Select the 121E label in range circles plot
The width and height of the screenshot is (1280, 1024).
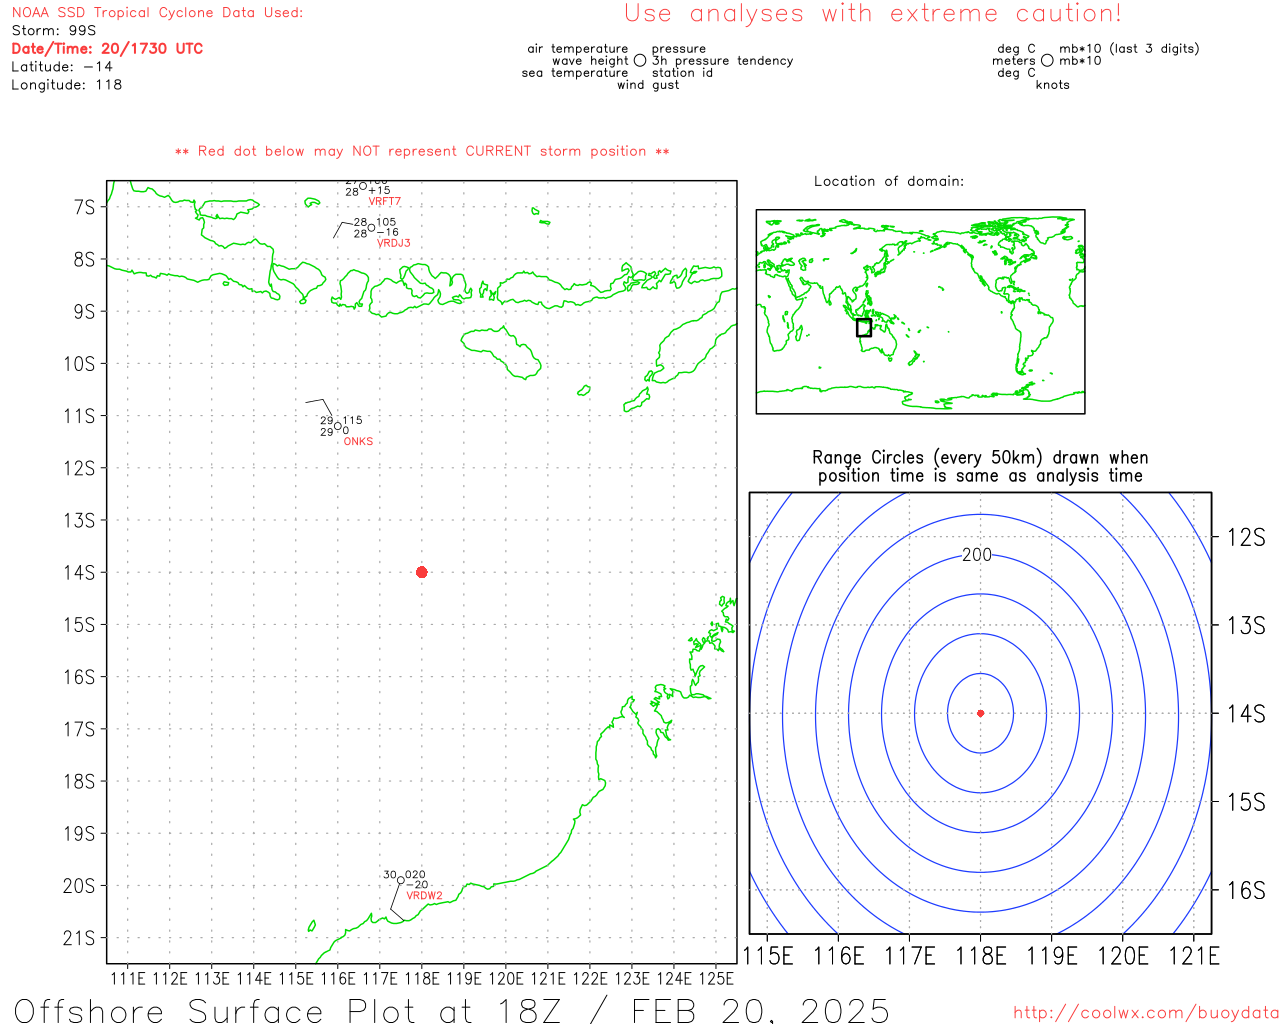pos(1194,957)
